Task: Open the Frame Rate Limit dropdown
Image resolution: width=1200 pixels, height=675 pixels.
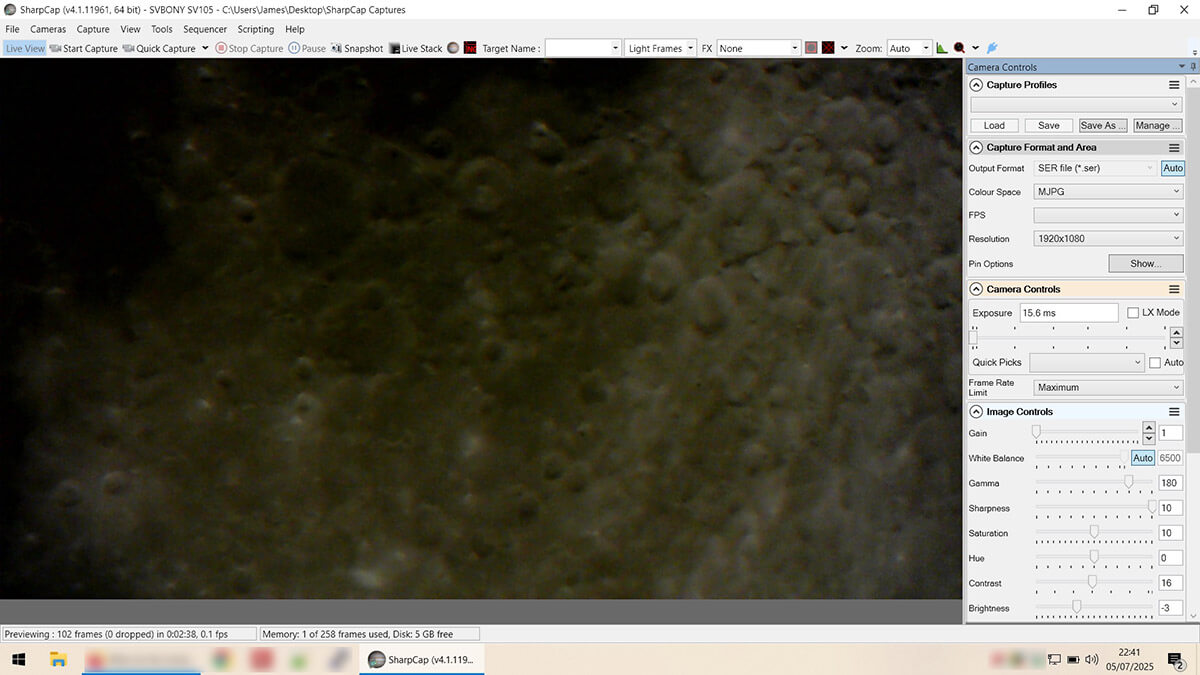Action: (1108, 387)
